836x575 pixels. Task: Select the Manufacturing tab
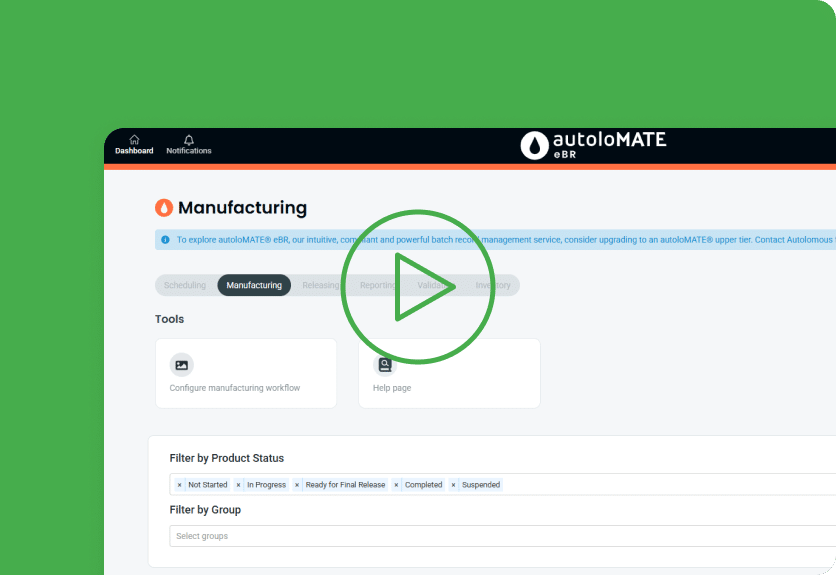[x=254, y=286]
